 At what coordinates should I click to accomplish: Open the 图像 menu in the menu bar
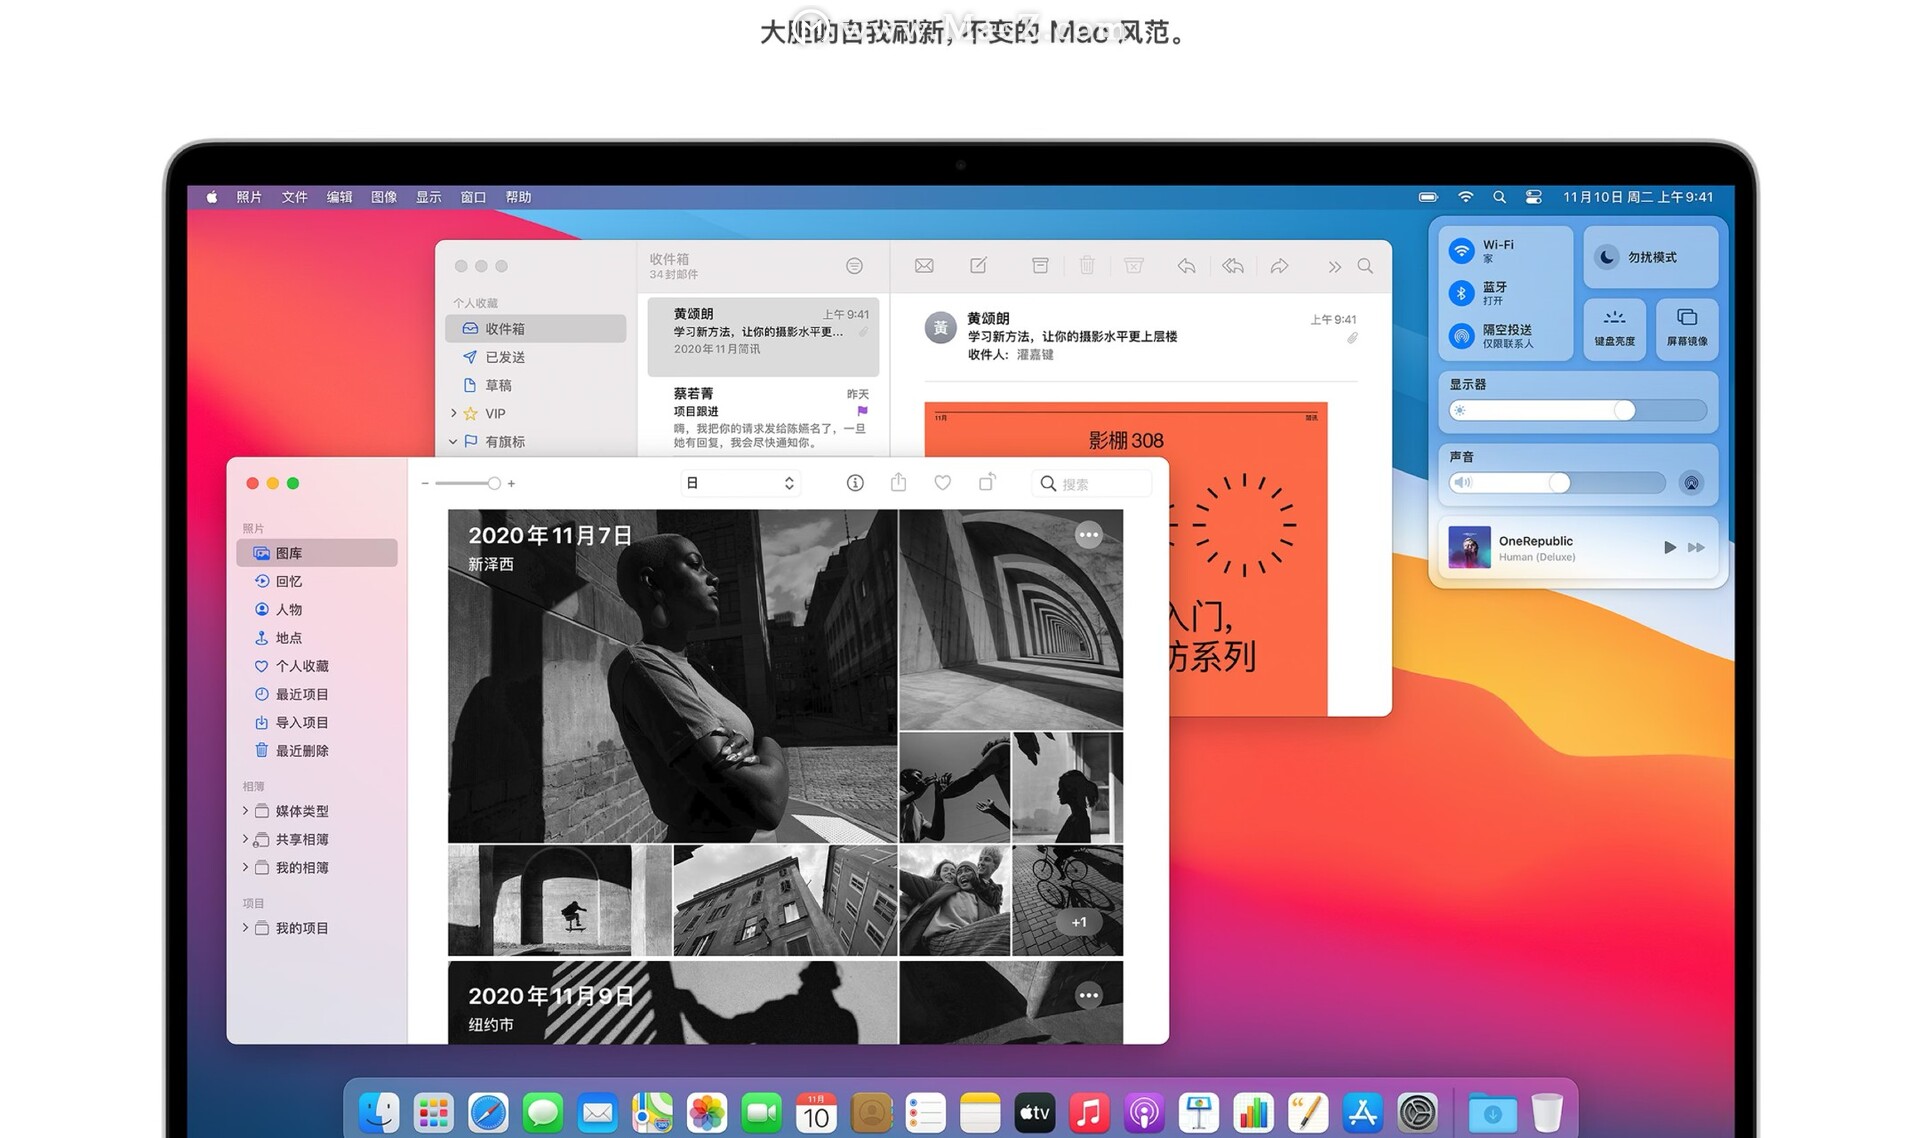(x=384, y=197)
